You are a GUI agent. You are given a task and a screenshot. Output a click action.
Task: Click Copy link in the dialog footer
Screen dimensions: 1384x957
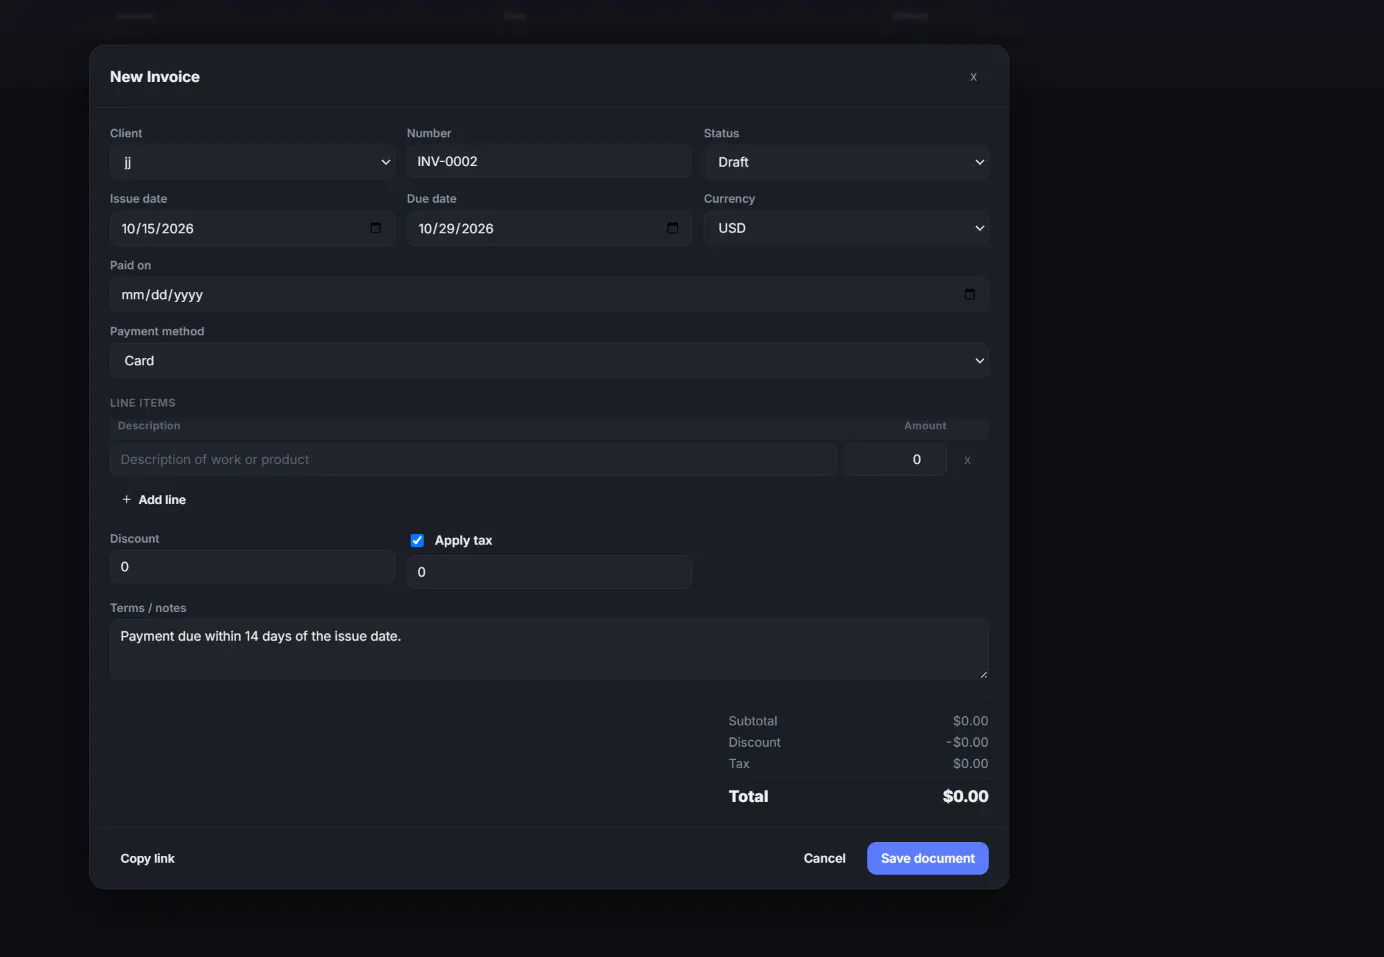(x=148, y=858)
